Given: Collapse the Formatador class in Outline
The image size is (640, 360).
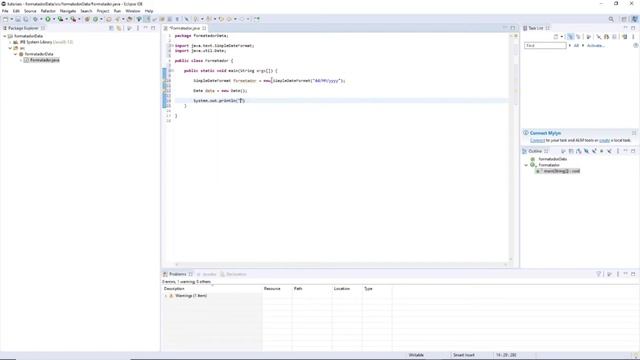Looking at the screenshot, I should point(526,165).
